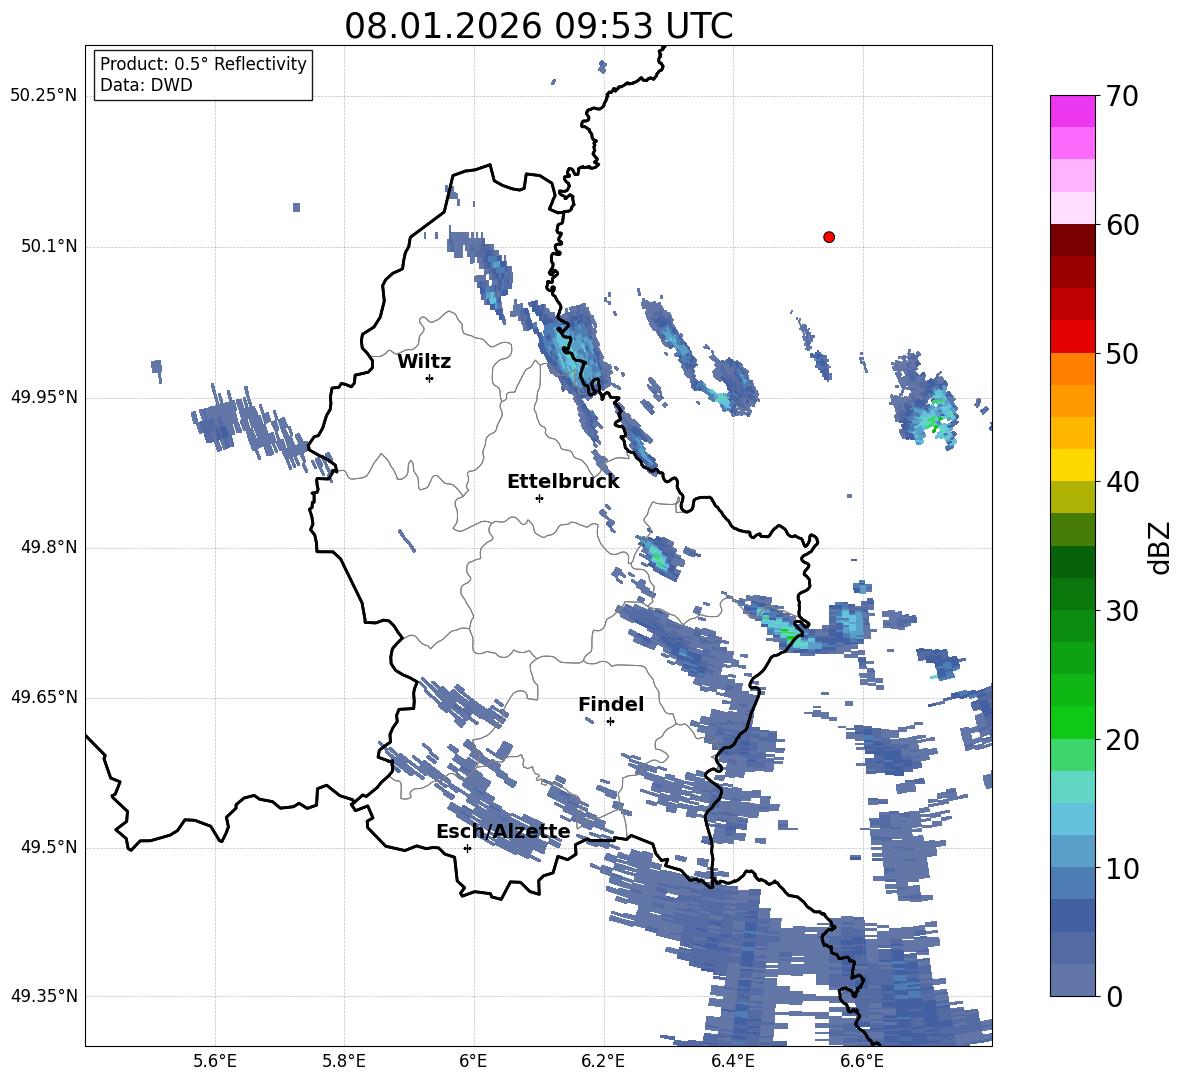Screen dimensions: 1184x1081
Task: Click the 49.35°N latitude label
Action: [x=44, y=996]
